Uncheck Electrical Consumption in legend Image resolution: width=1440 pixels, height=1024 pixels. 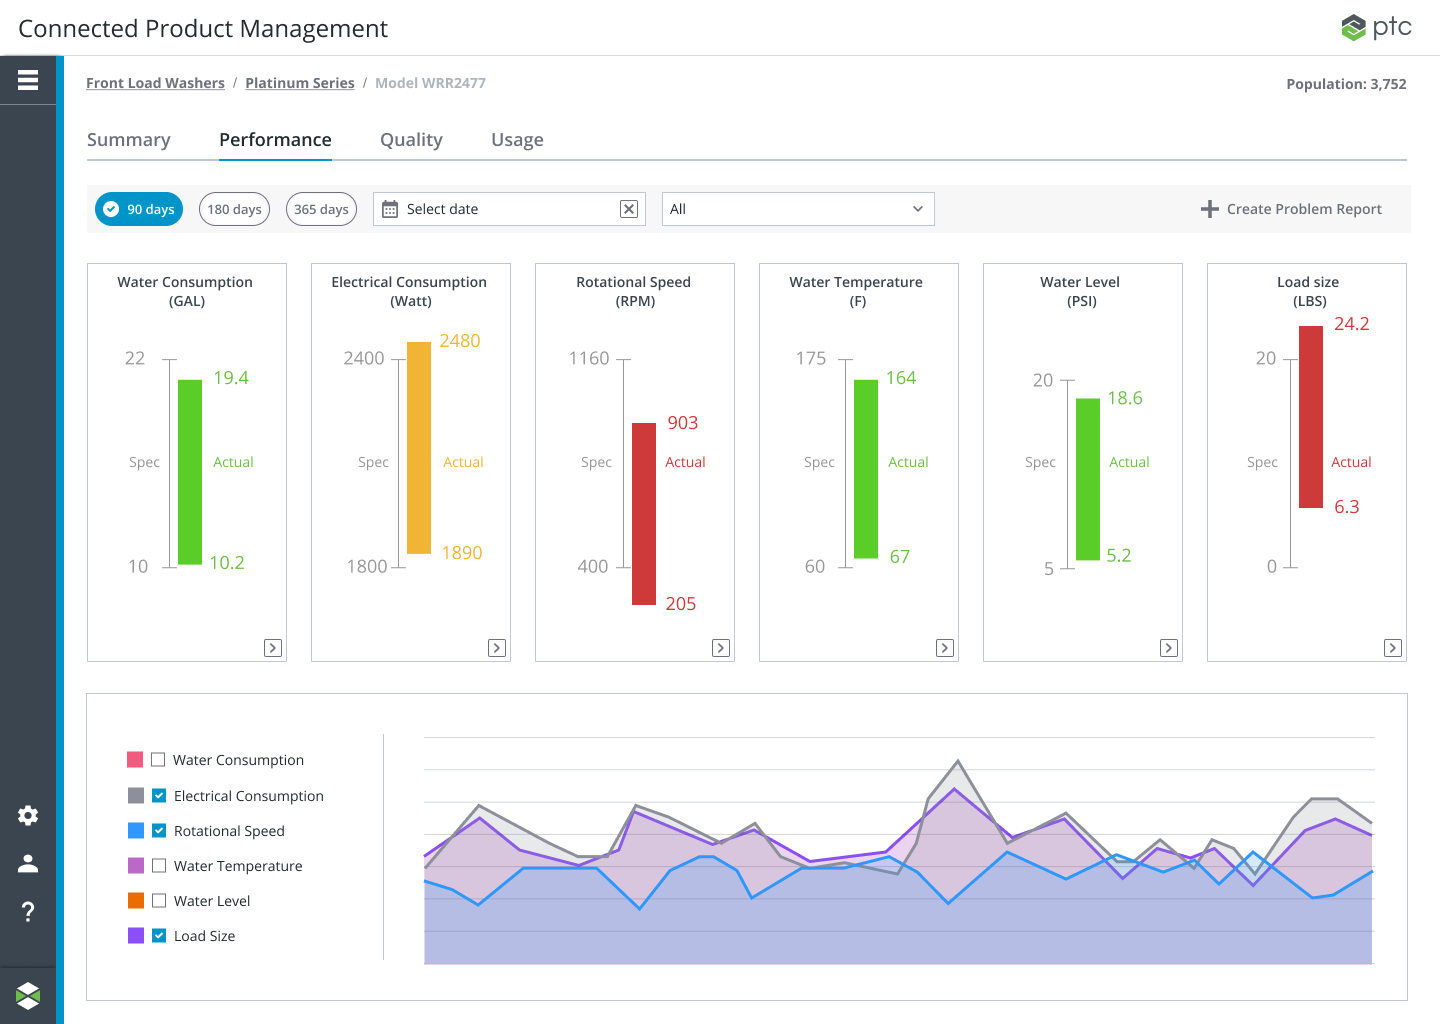tap(159, 796)
